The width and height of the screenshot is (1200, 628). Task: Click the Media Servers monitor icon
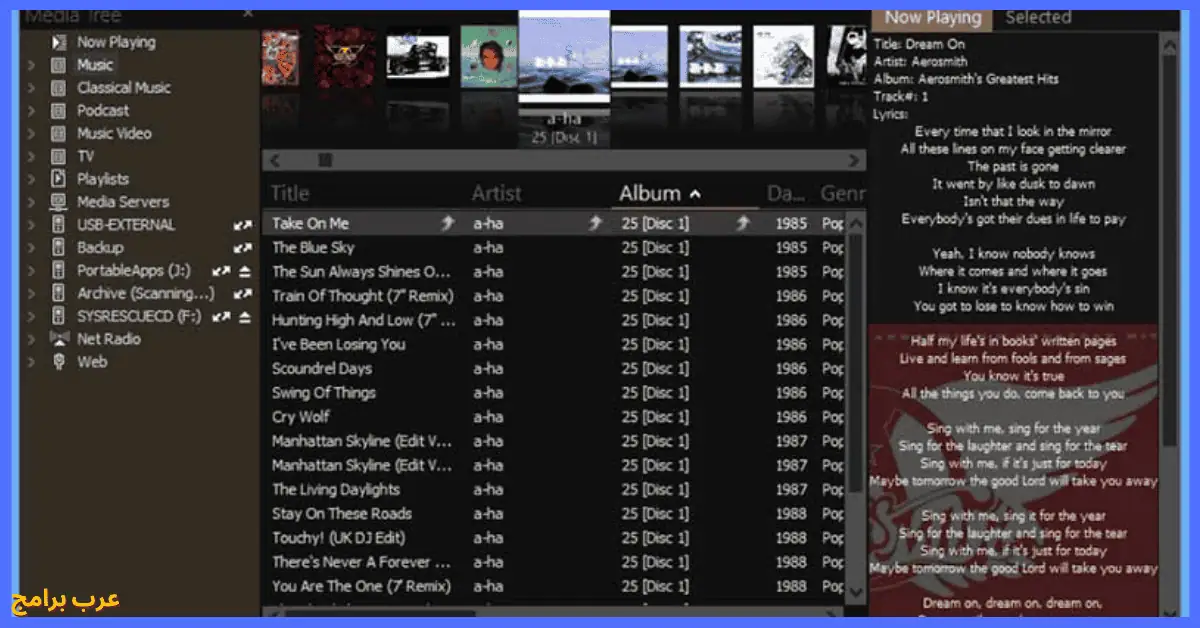(x=59, y=202)
